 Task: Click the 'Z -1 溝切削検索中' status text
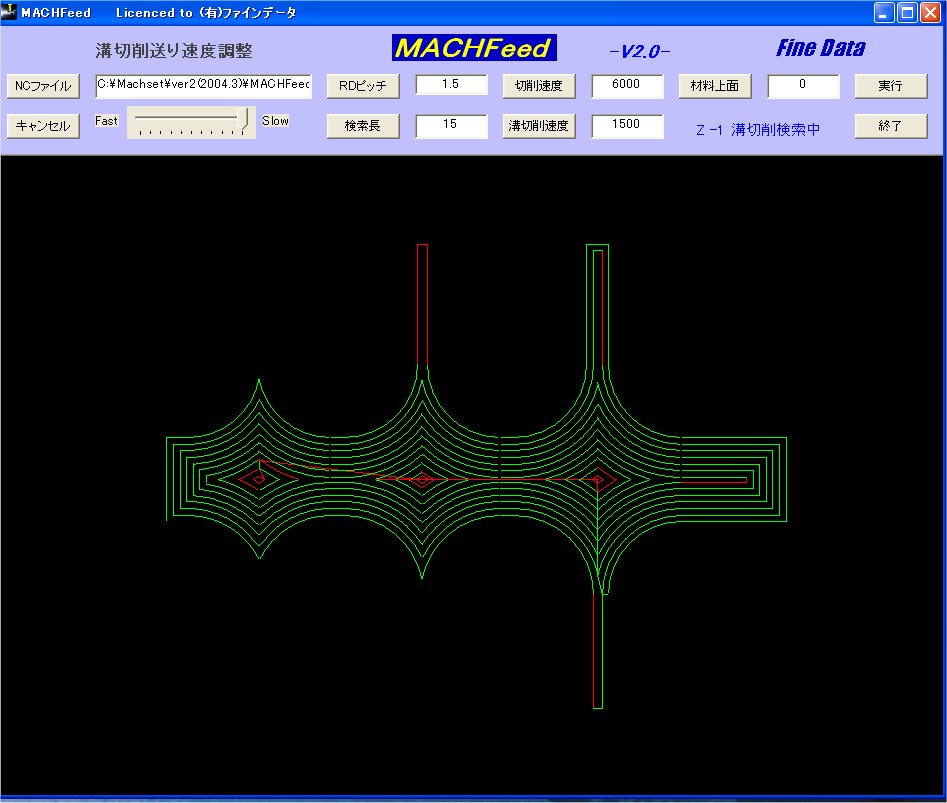tap(758, 130)
